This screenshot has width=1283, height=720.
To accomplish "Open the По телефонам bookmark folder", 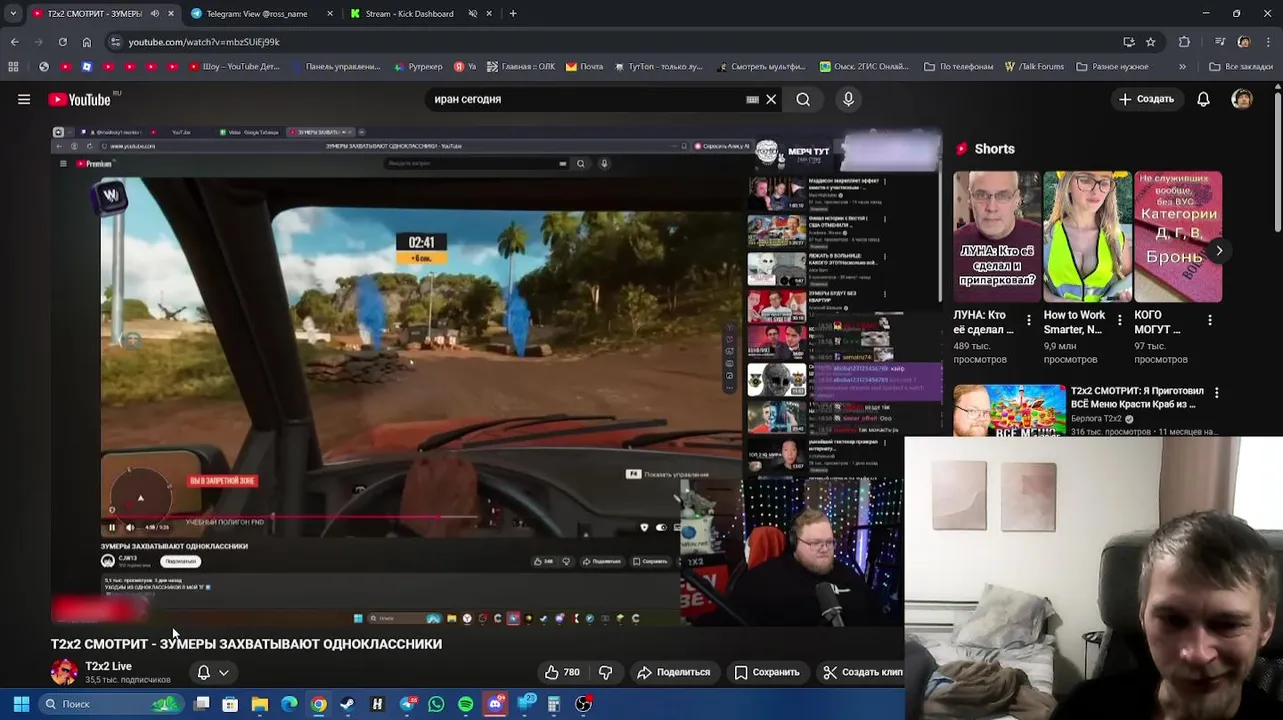I will 958,67.
